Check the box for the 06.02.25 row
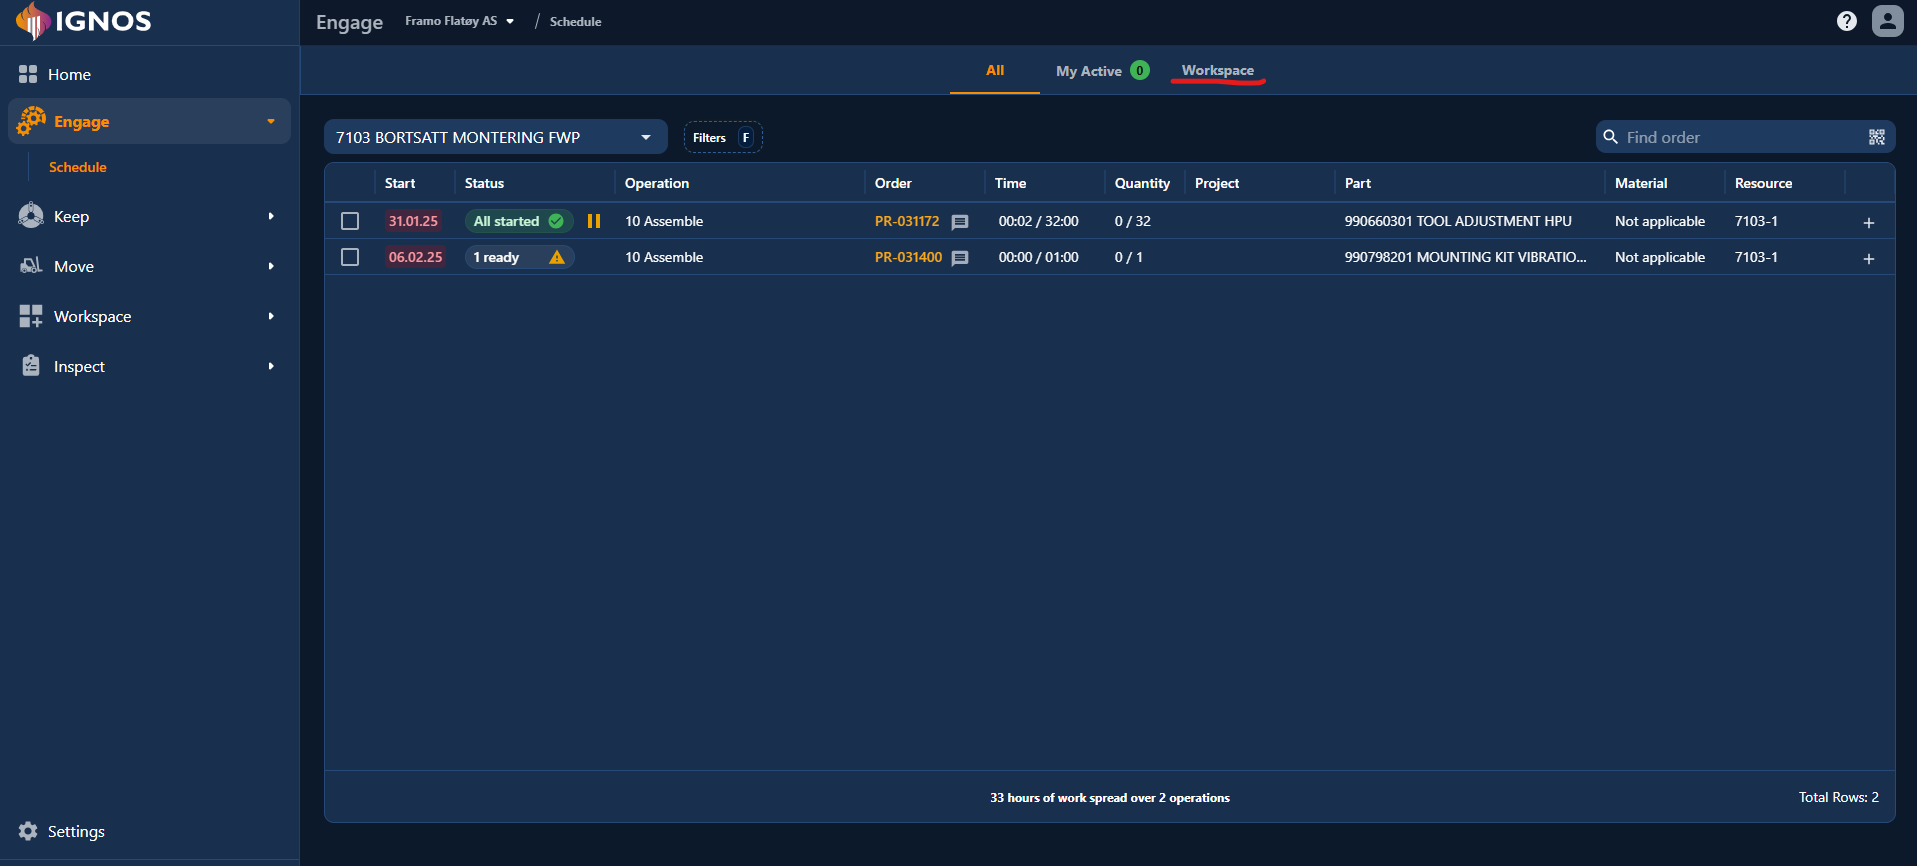The image size is (1917, 866). 350,257
